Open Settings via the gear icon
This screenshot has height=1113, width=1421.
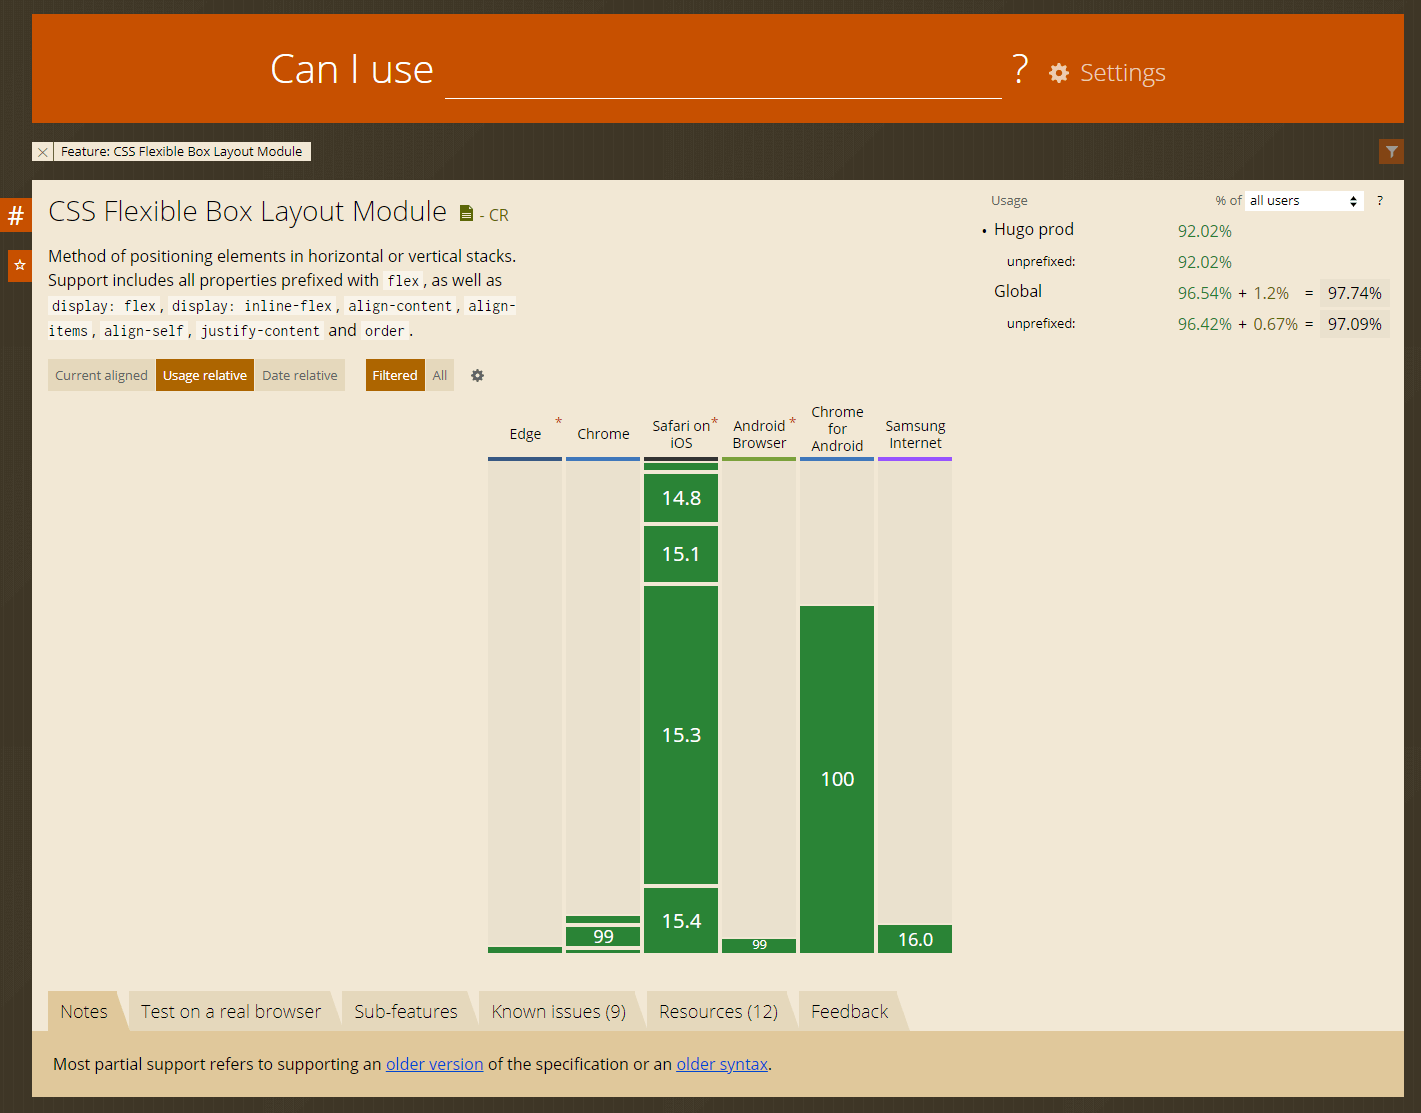[1059, 73]
